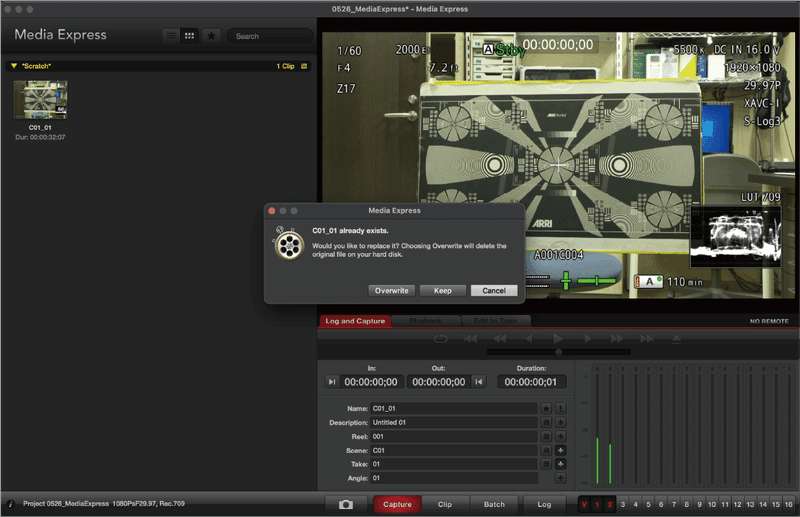Image resolution: width=800 pixels, height=517 pixels.
Task: Toggle clapper icon for Take
Action: (546, 464)
